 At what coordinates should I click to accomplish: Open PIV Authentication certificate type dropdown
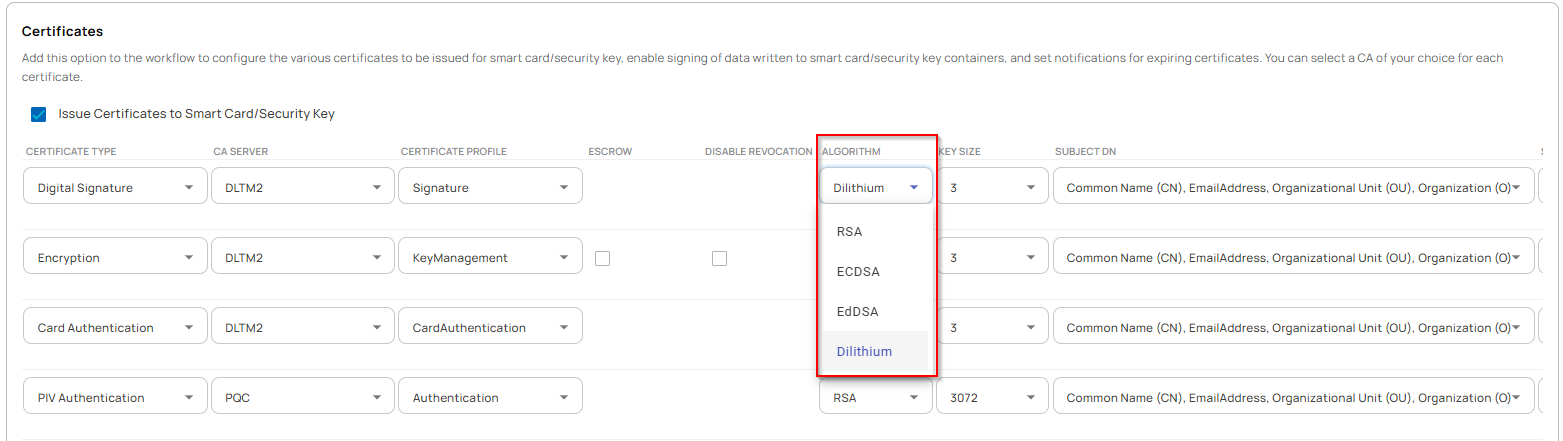tap(114, 397)
